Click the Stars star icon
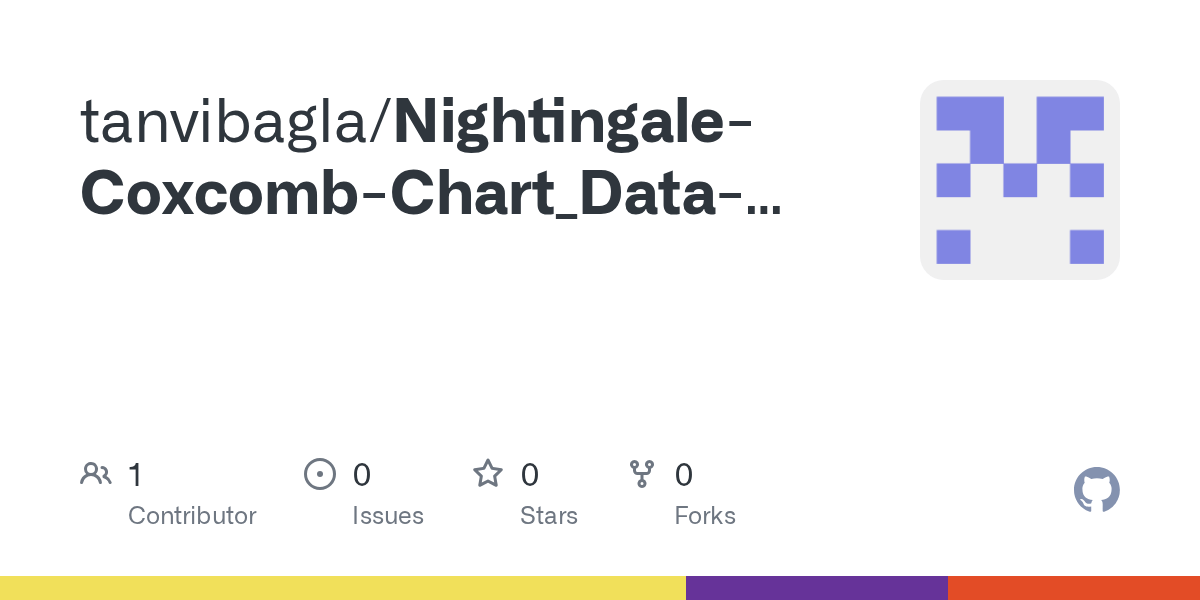This screenshot has height=600, width=1200. tap(488, 473)
